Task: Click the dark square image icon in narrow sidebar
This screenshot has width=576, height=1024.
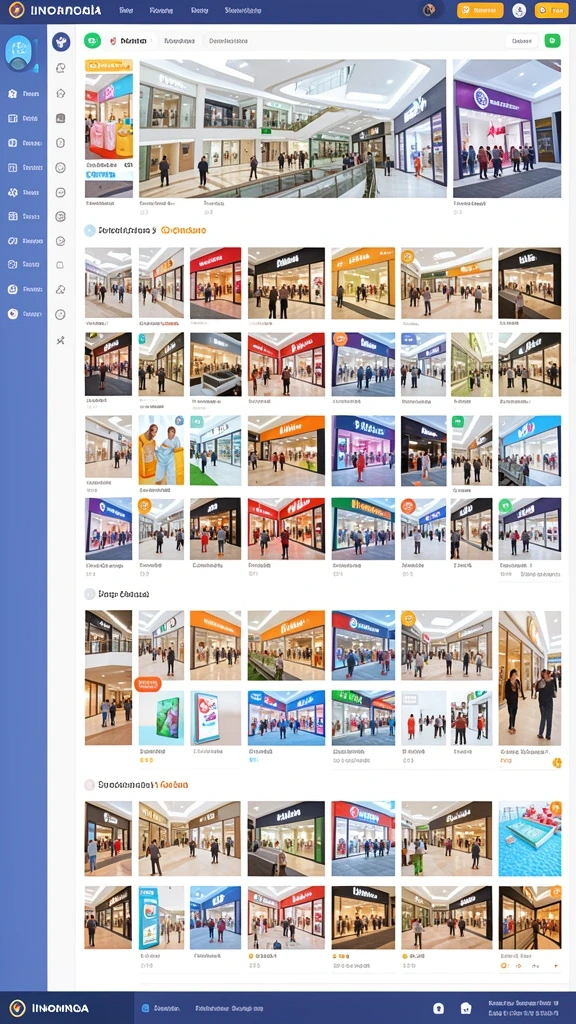Action: pos(61,118)
